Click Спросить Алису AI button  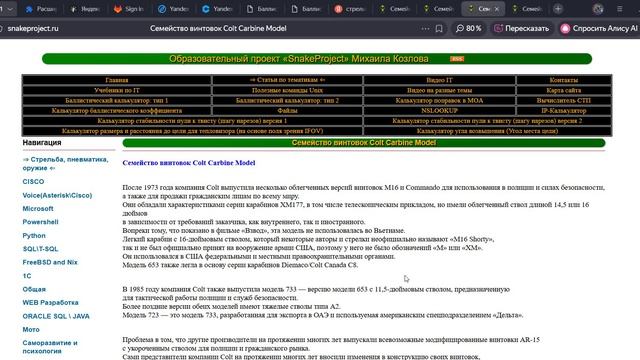pyautogui.click(x=598, y=29)
